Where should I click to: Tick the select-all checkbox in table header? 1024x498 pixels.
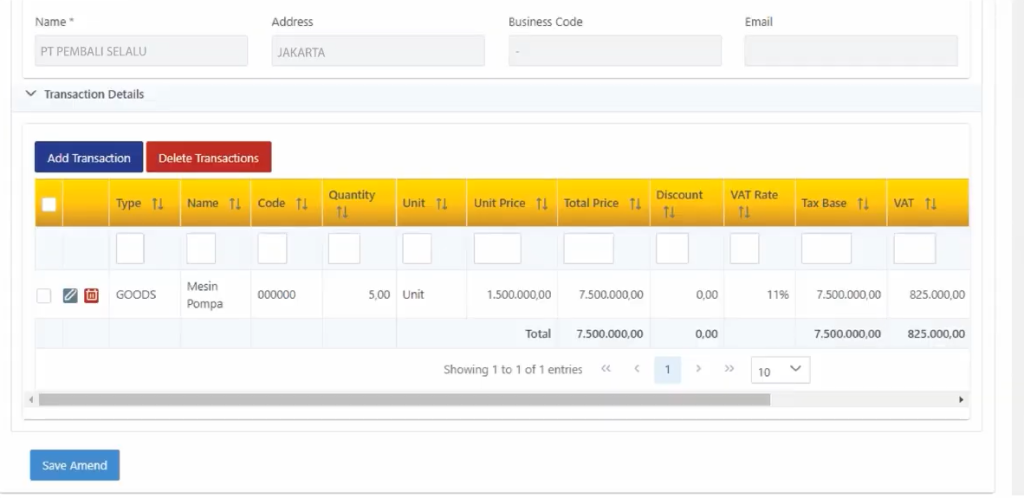tap(48, 204)
